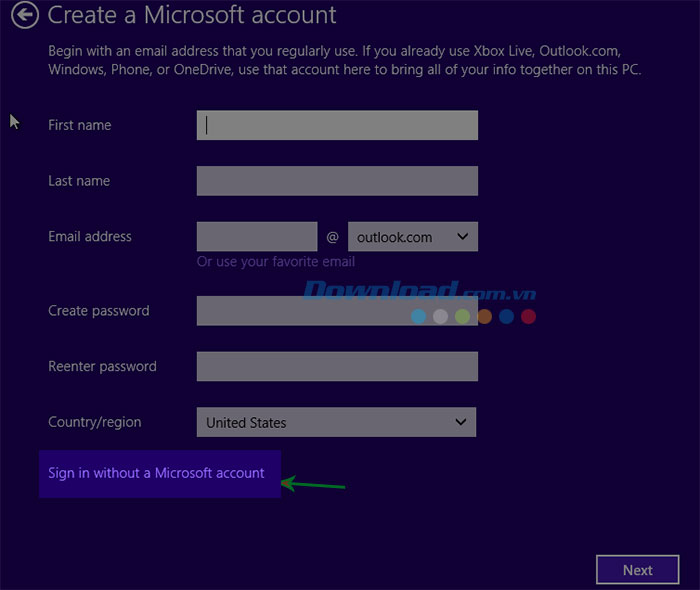The width and height of the screenshot is (700, 590).
Task: Click the Email address username field
Action: [257, 237]
